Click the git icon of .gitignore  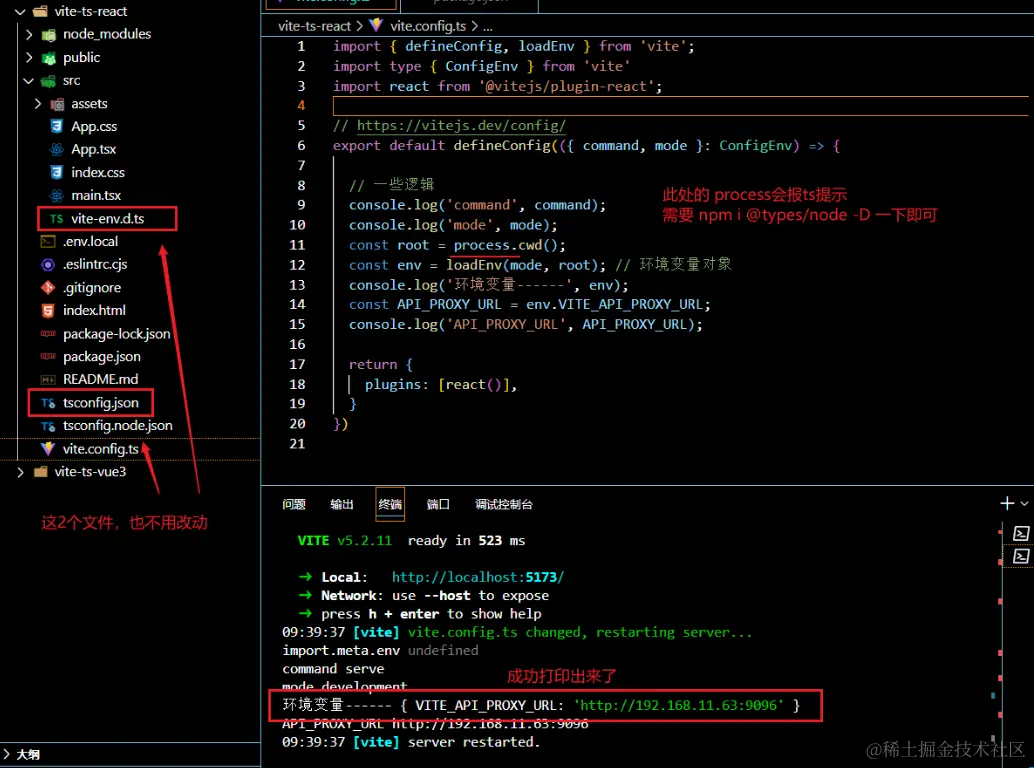[47, 287]
